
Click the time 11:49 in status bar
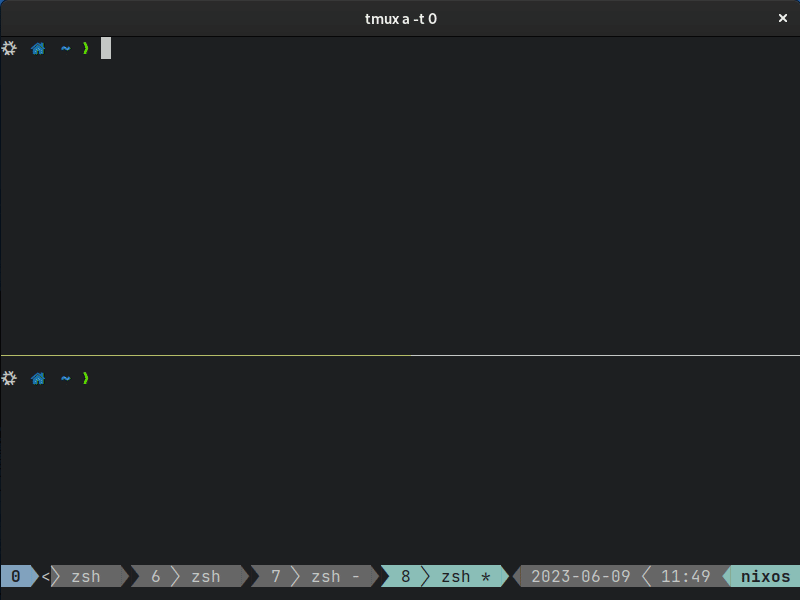pyautogui.click(x=685, y=576)
